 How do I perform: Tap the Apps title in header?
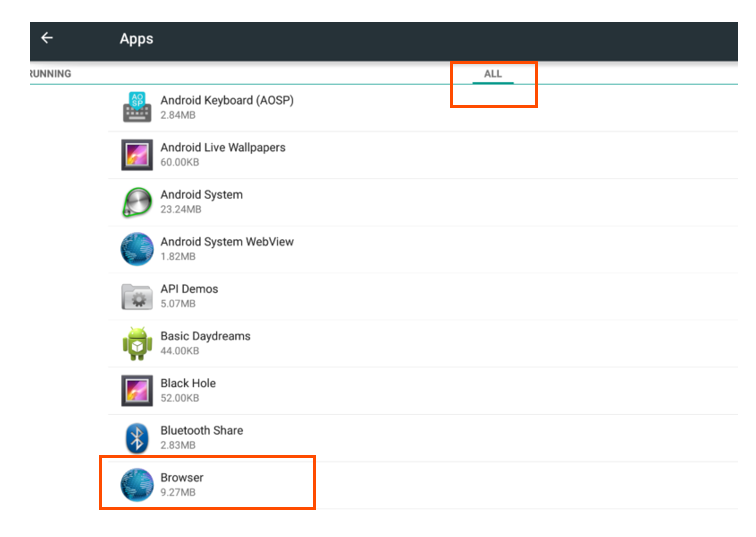coord(136,39)
